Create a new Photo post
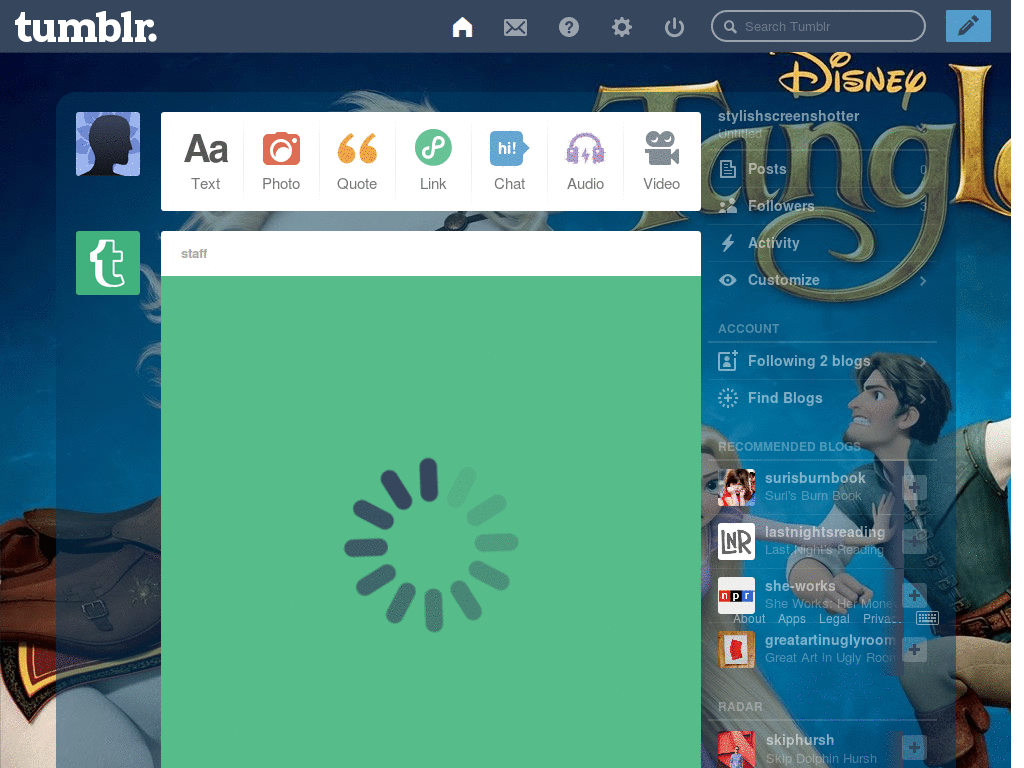The width and height of the screenshot is (1024, 768). coord(281,161)
